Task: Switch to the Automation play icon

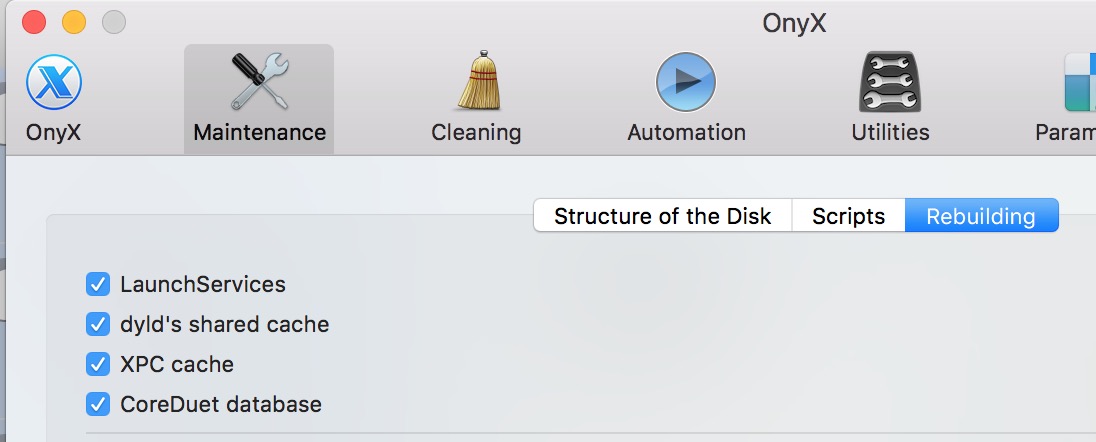Action: pos(686,82)
